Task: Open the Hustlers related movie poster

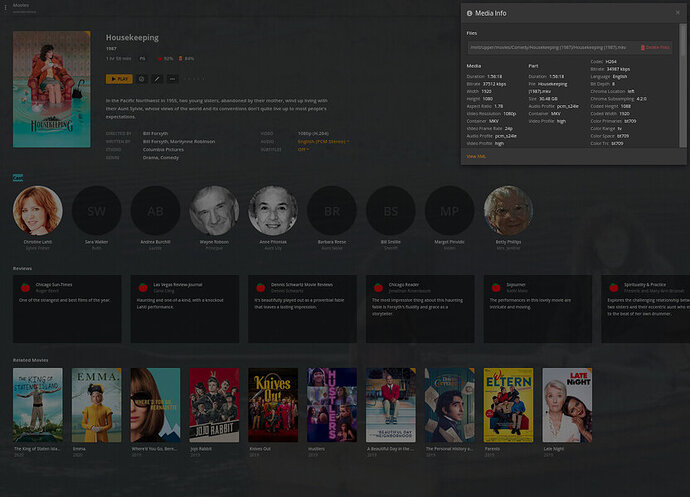Action: point(332,405)
